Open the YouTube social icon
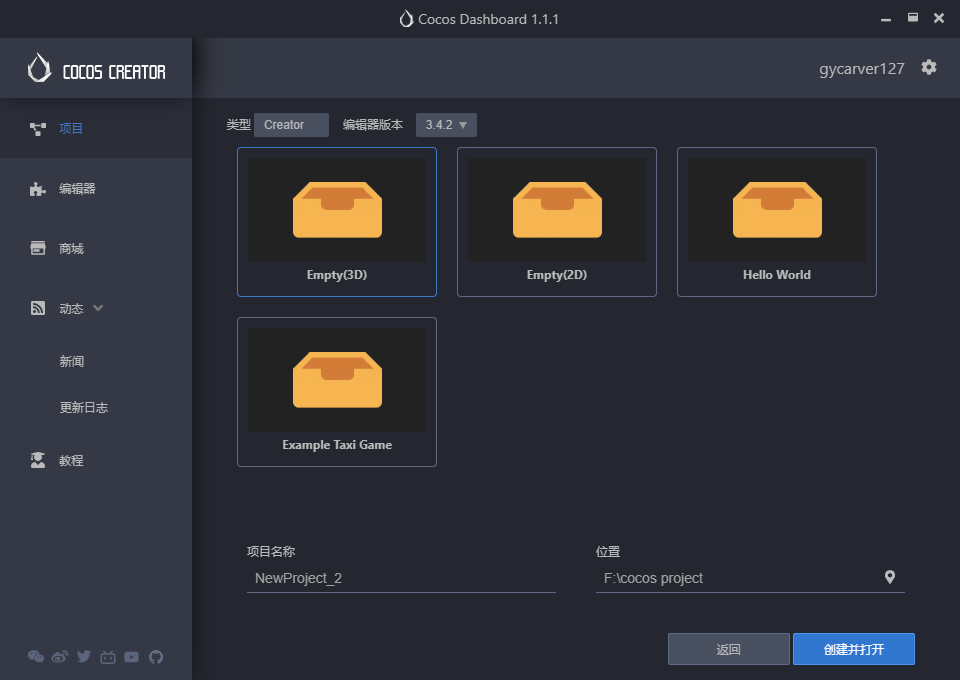 [x=132, y=657]
